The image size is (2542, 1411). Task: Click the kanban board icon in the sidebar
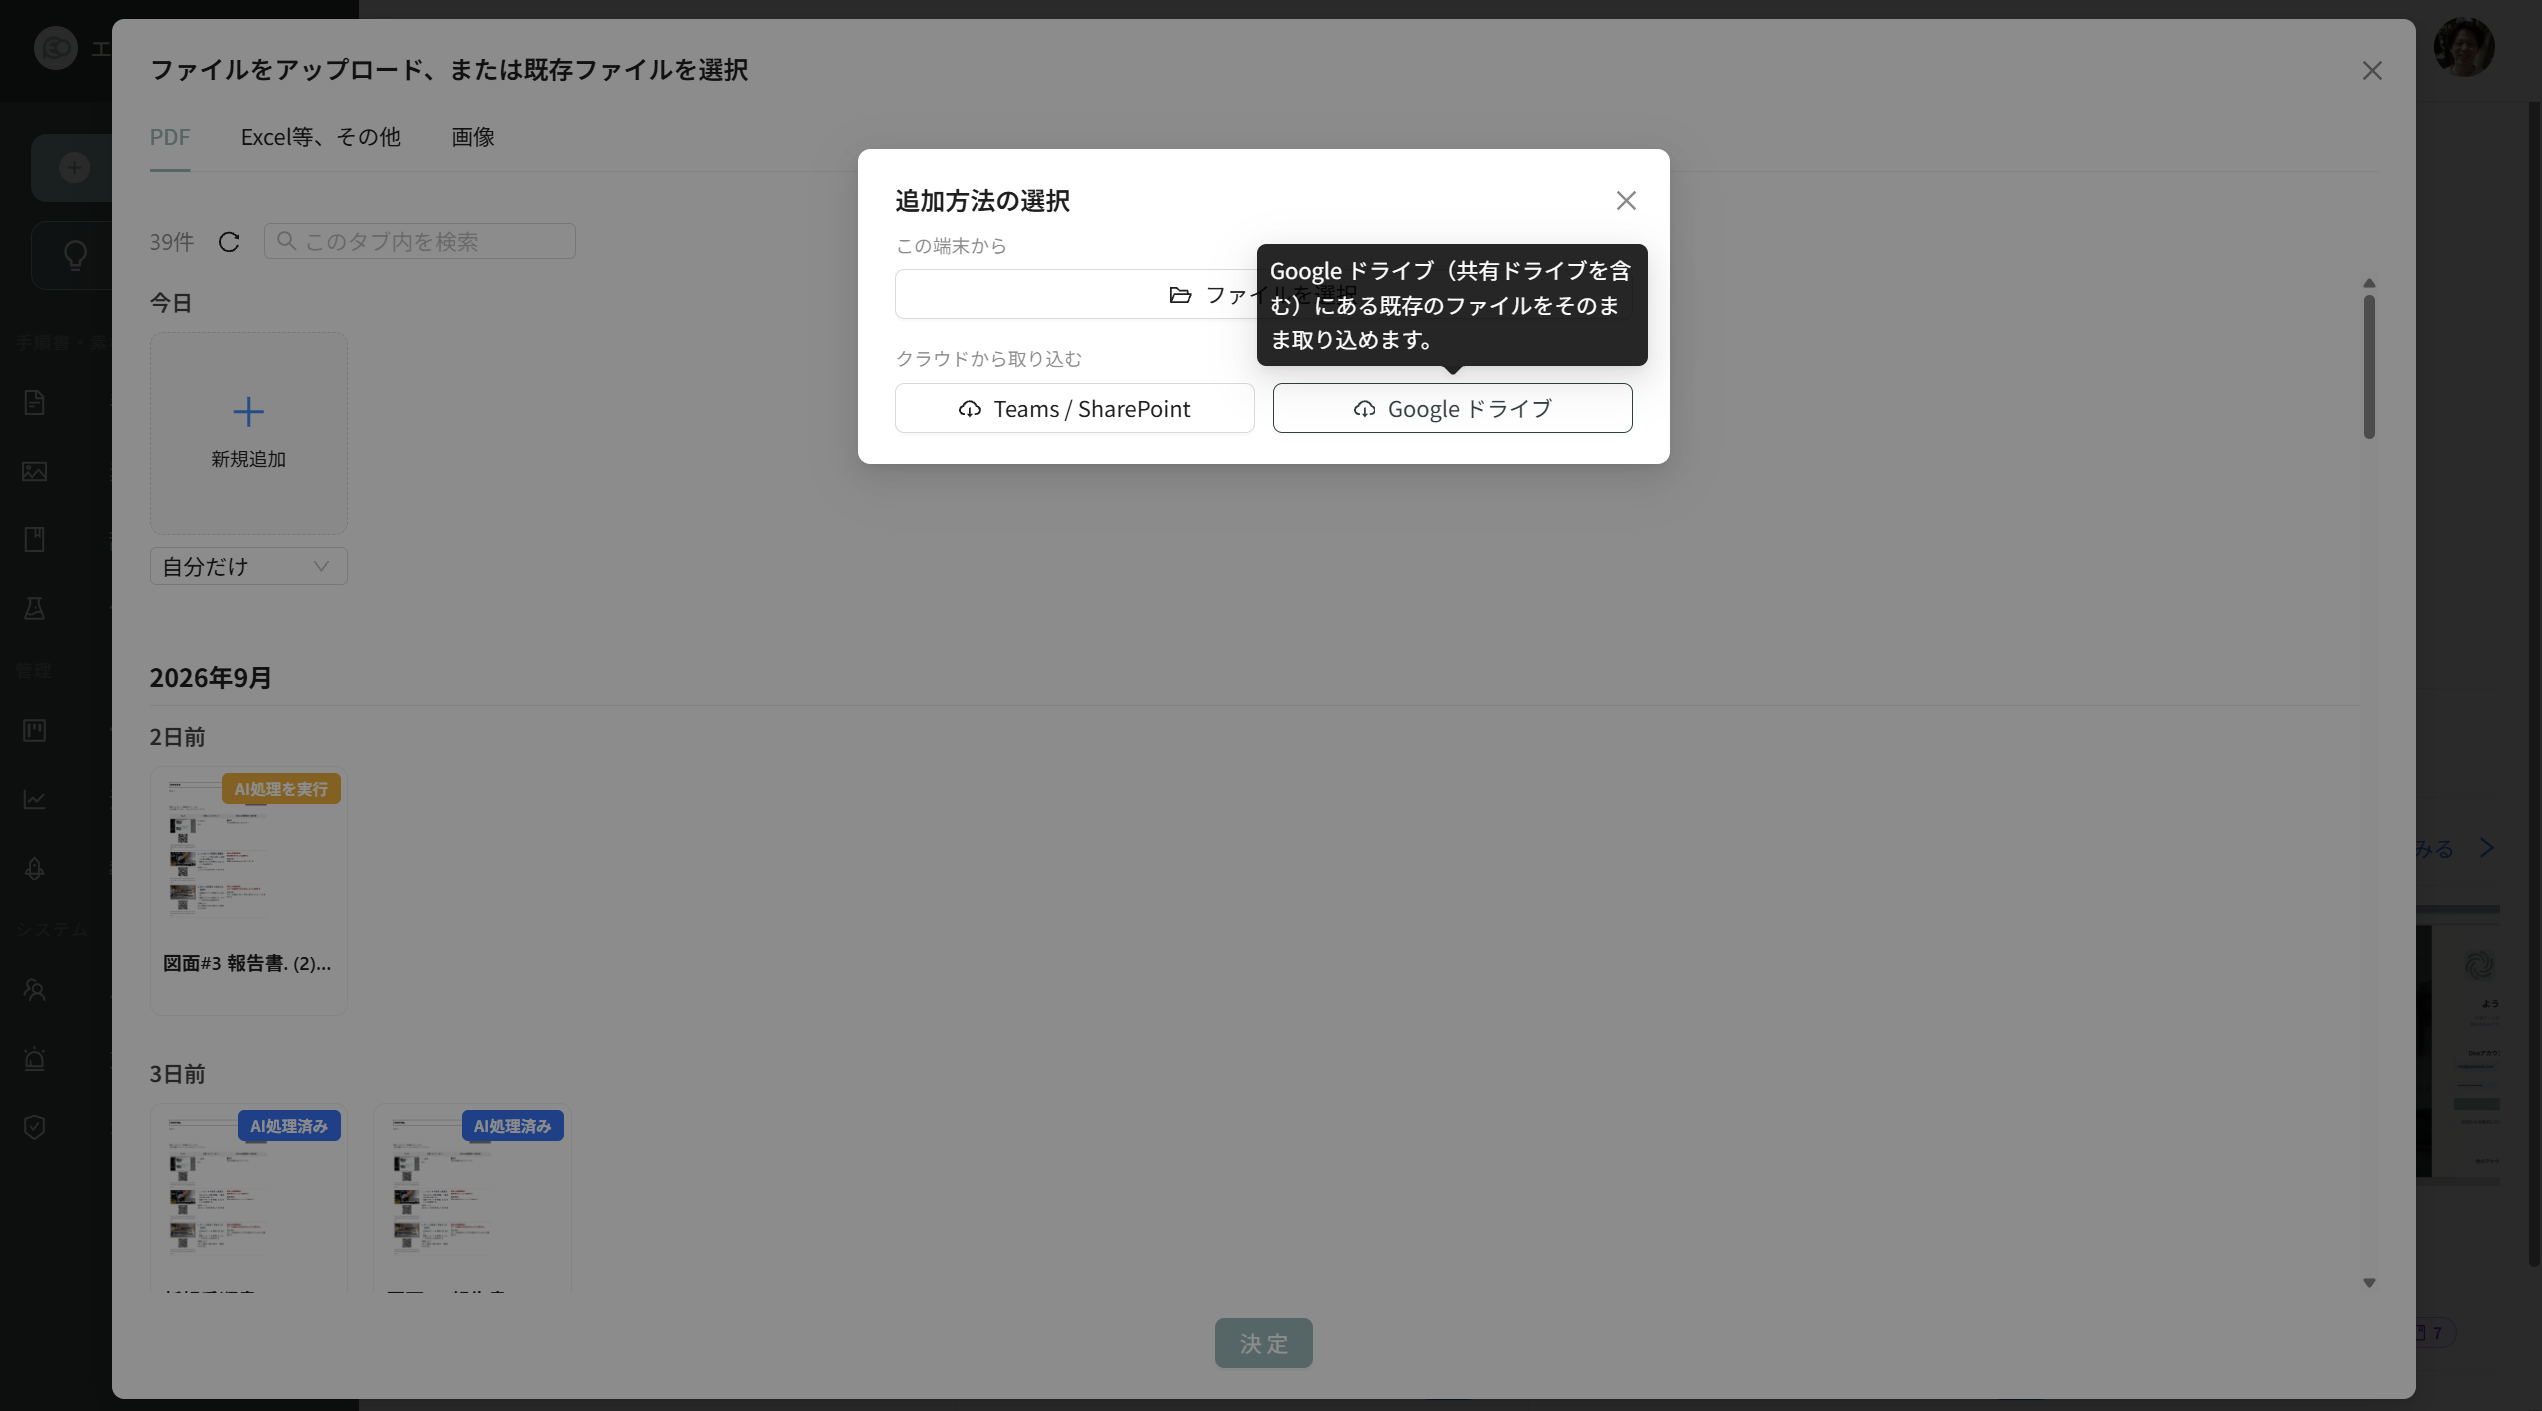coord(35,731)
